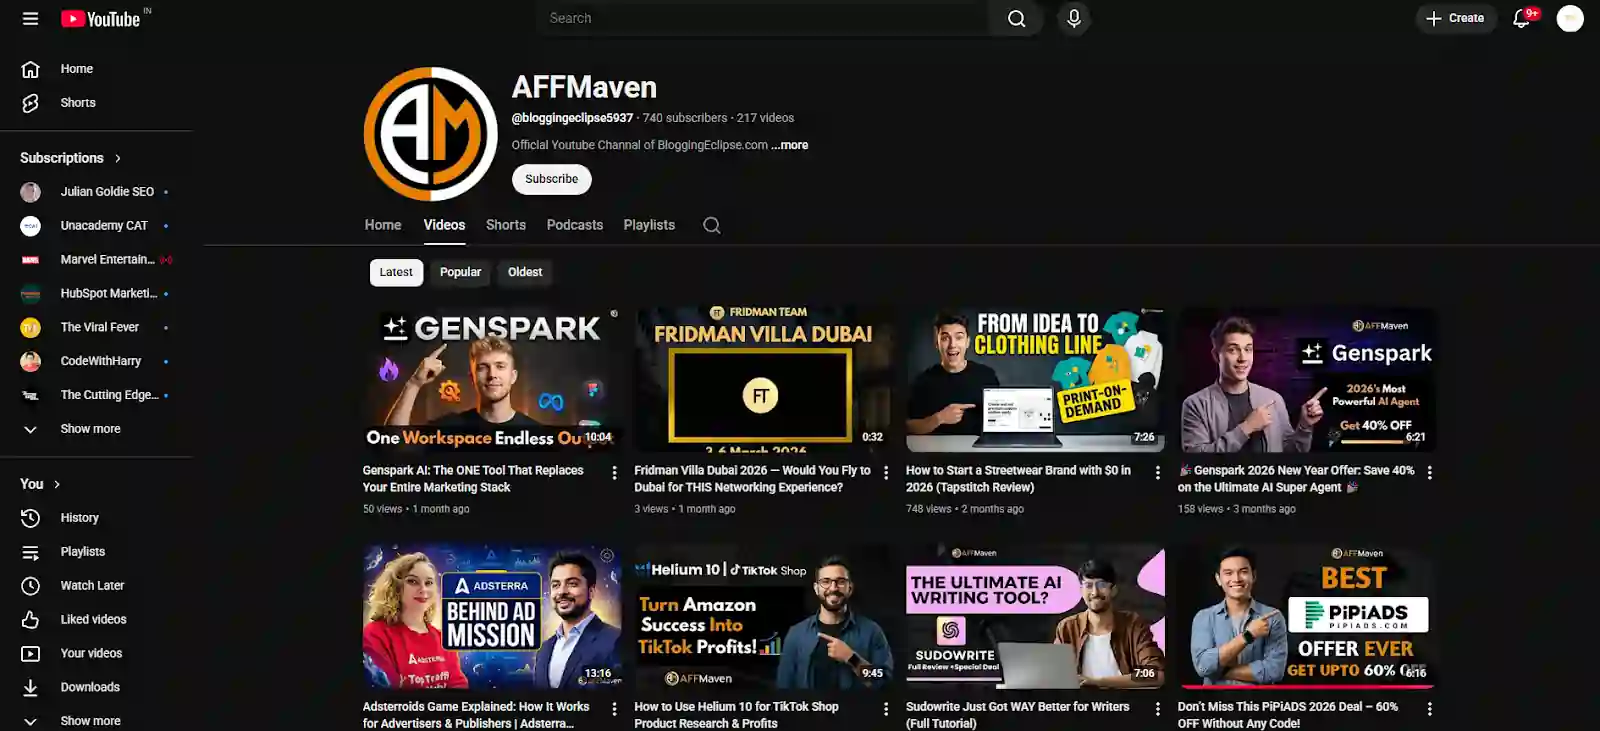
Task: Click the YouTube logo
Action: pyautogui.click(x=100, y=19)
